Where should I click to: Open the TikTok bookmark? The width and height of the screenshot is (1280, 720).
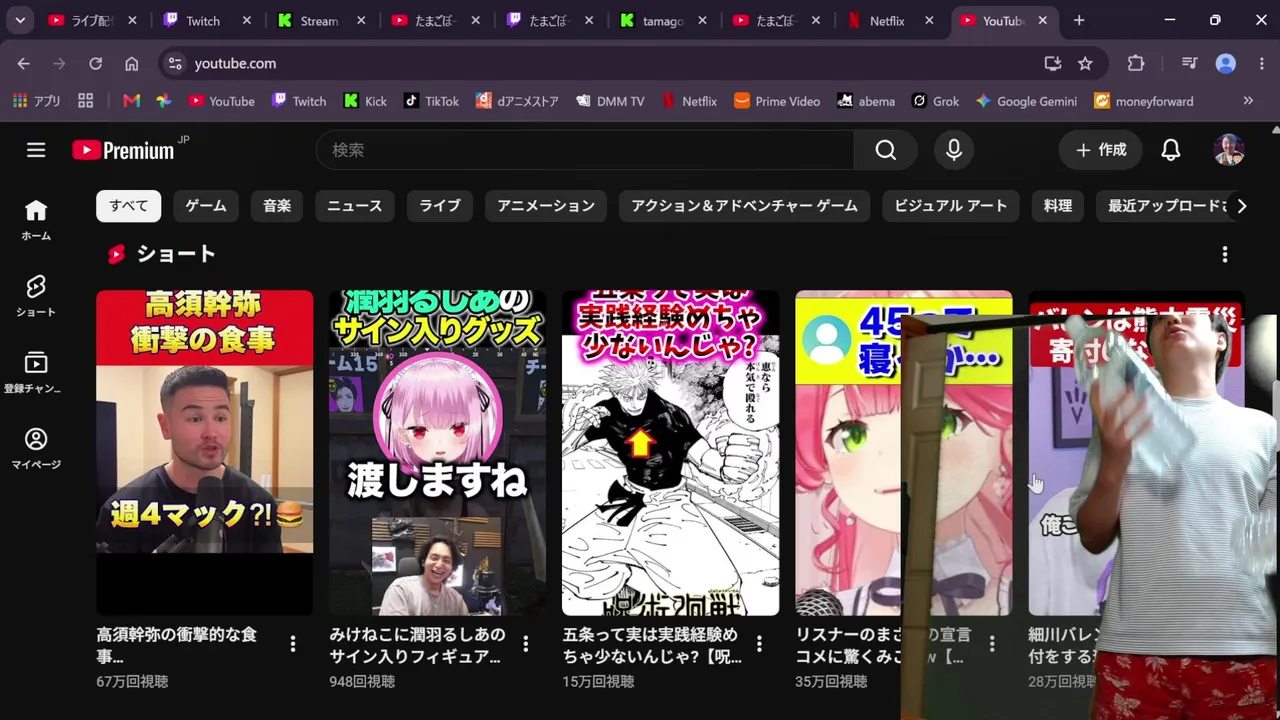[x=431, y=101]
